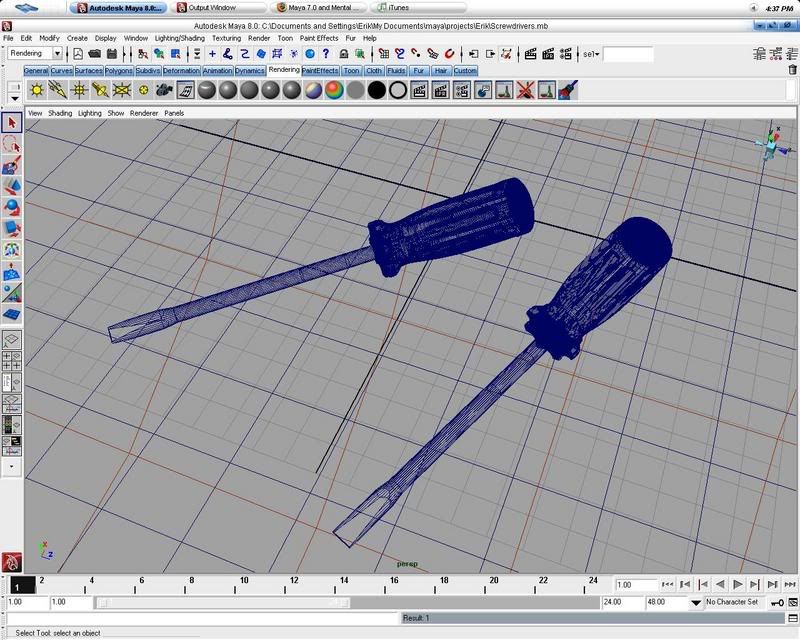Activate the Rotate tool
This screenshot has height=640, width=800.
pyautogui.click(x=12, y=208)
